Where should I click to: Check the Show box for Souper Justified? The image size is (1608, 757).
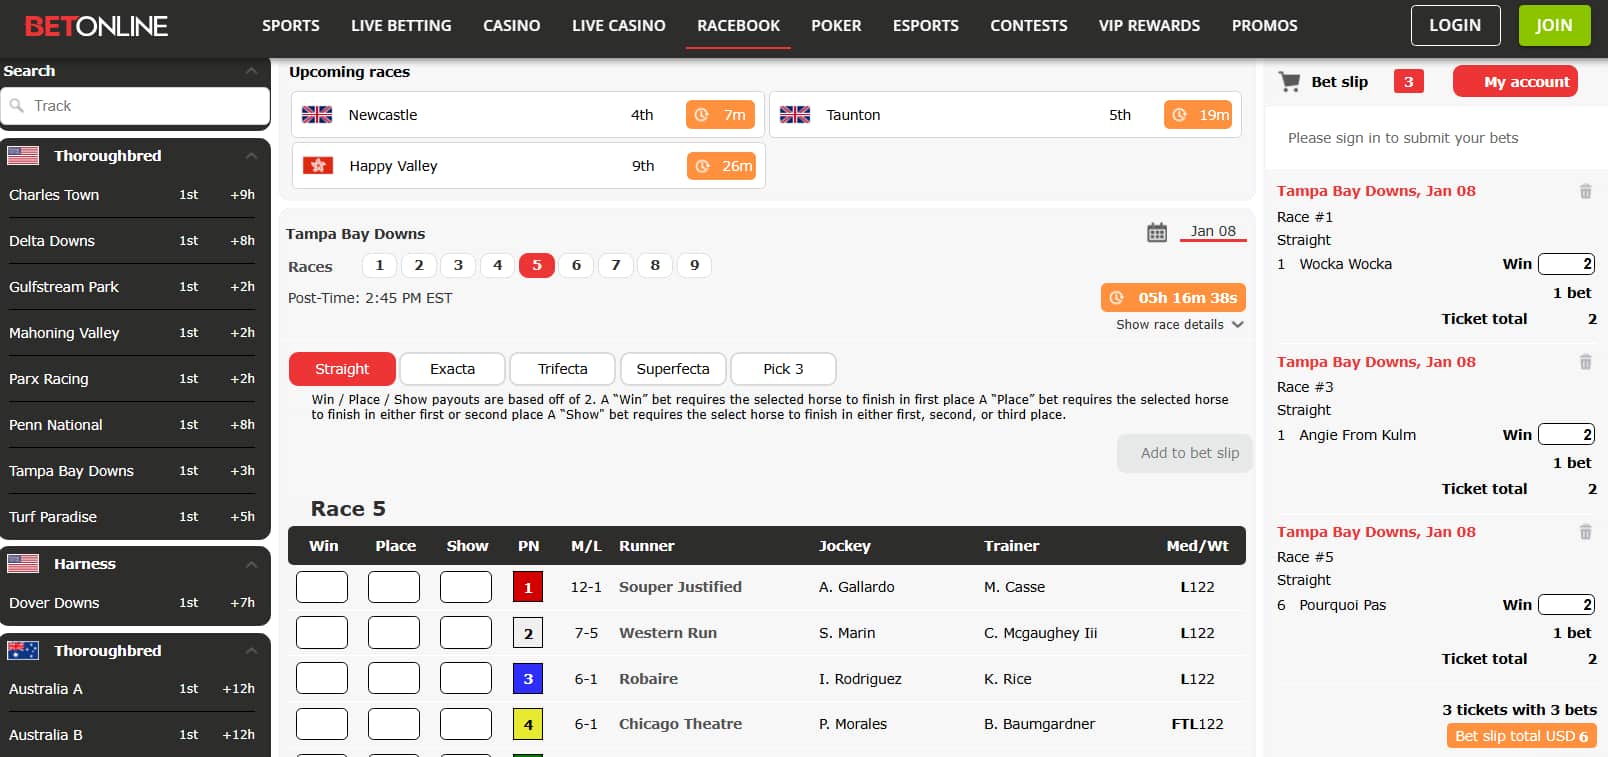coord(466,587)
